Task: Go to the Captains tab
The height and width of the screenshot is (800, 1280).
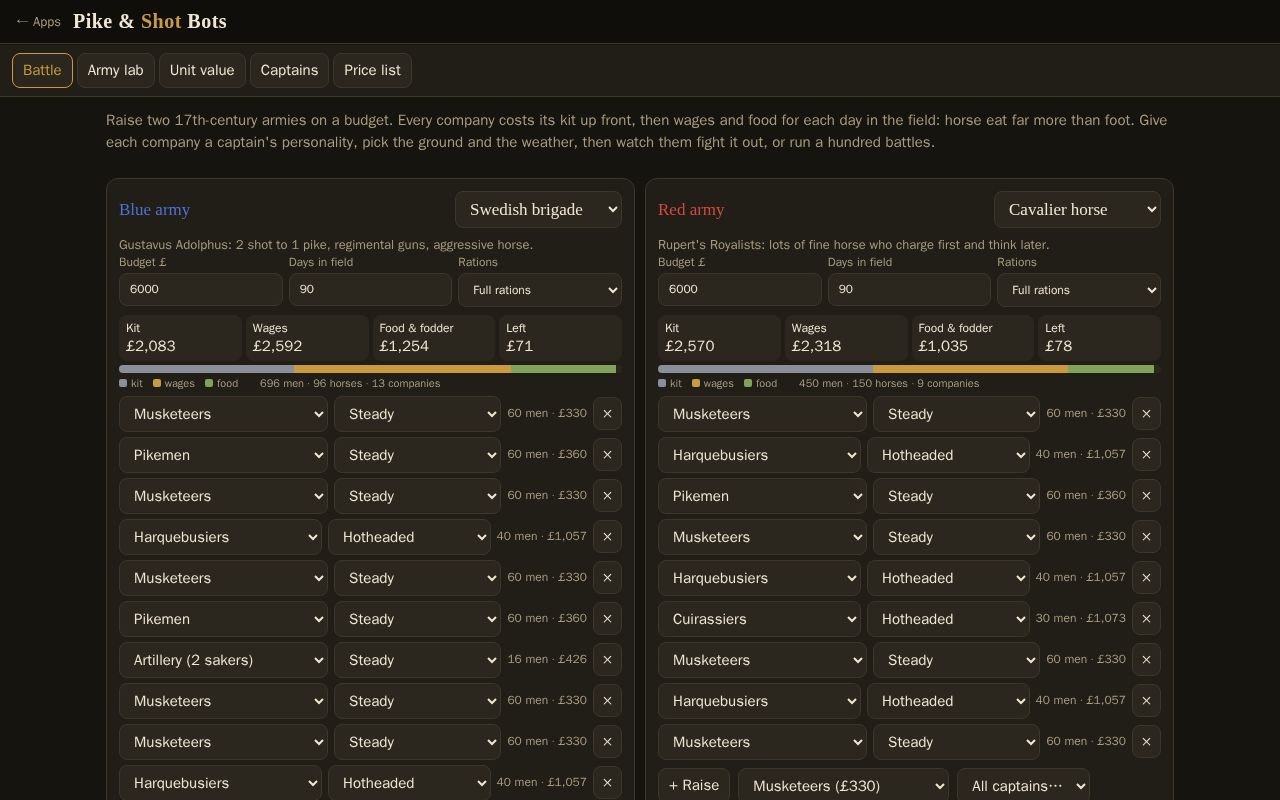Action: (x=289, y=70)
